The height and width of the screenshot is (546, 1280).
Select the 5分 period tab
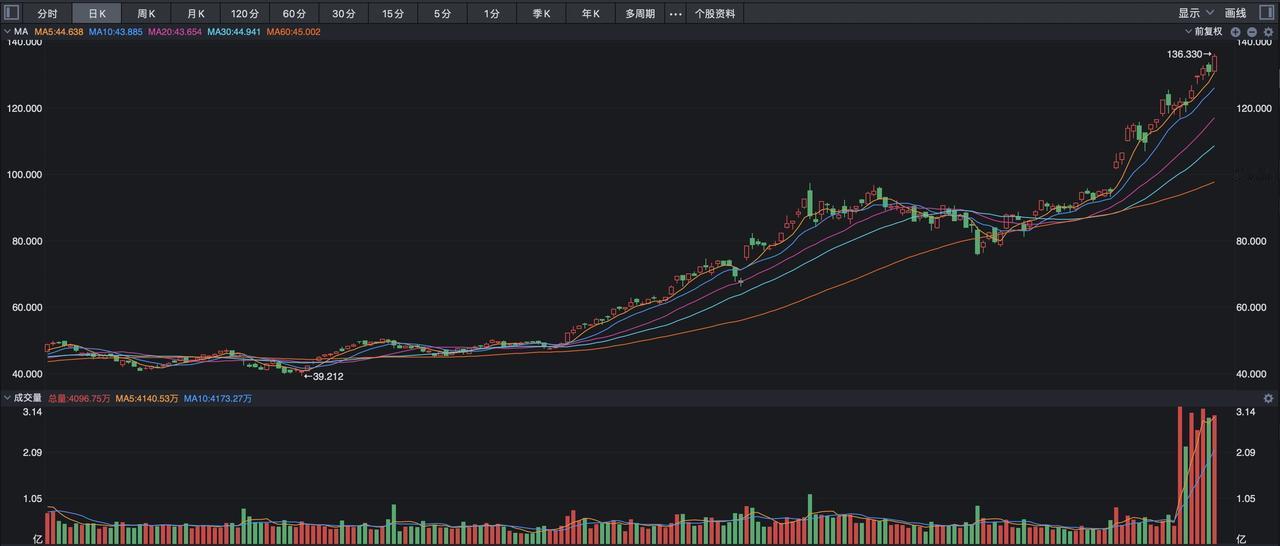point(442,14)
